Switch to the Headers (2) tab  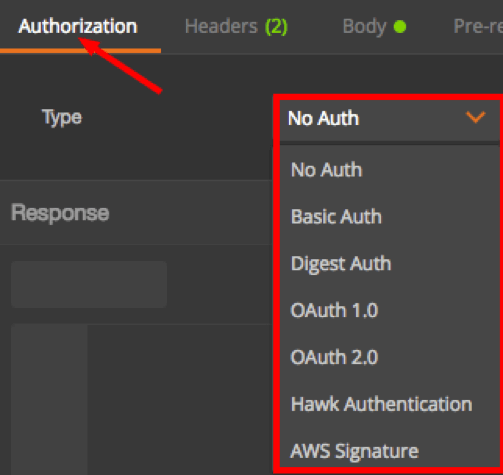[x=236, y=26]
